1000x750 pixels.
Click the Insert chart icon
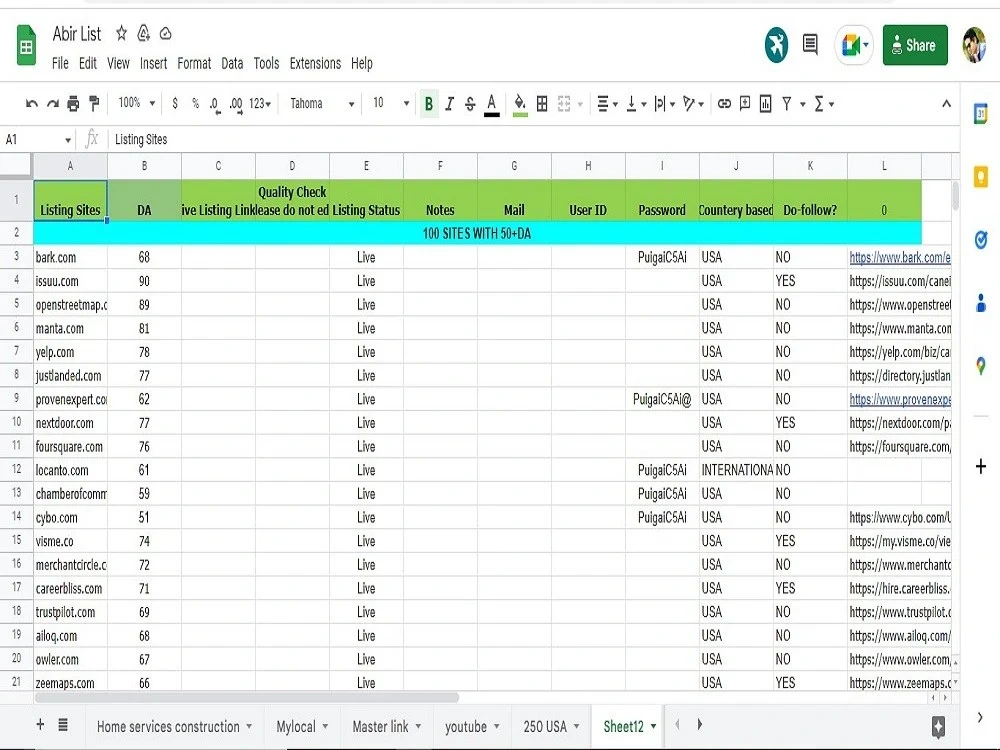coord(766,104)
